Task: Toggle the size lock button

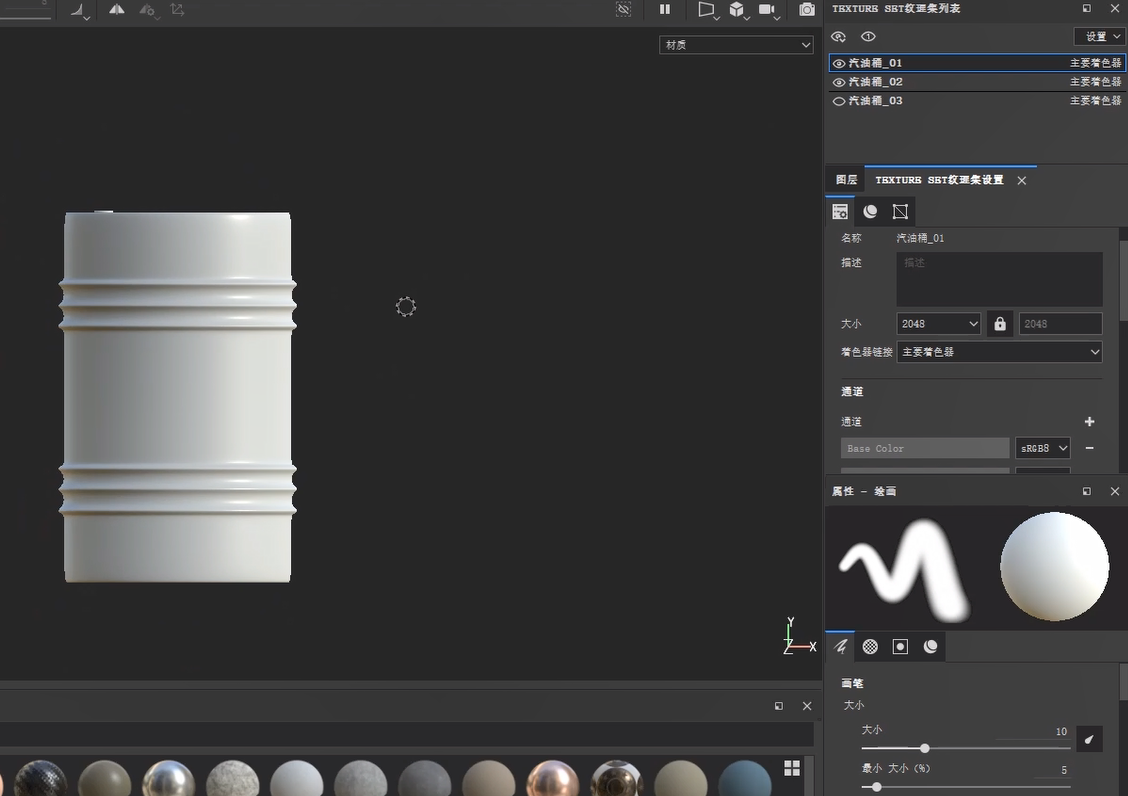Action: pyautogui.click(x=999, y=324)
